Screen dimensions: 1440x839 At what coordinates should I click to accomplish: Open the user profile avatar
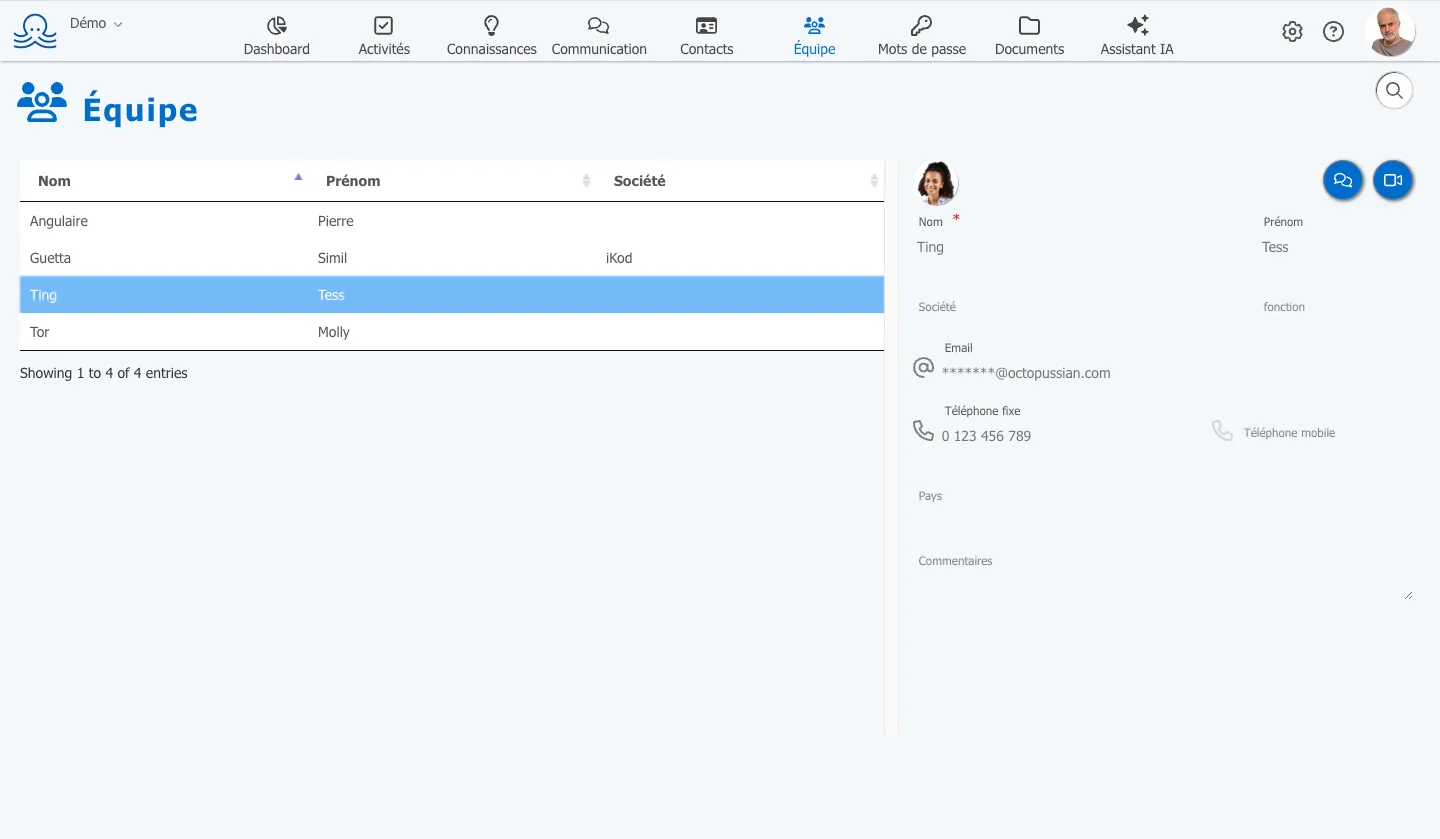coord(1390,32)
